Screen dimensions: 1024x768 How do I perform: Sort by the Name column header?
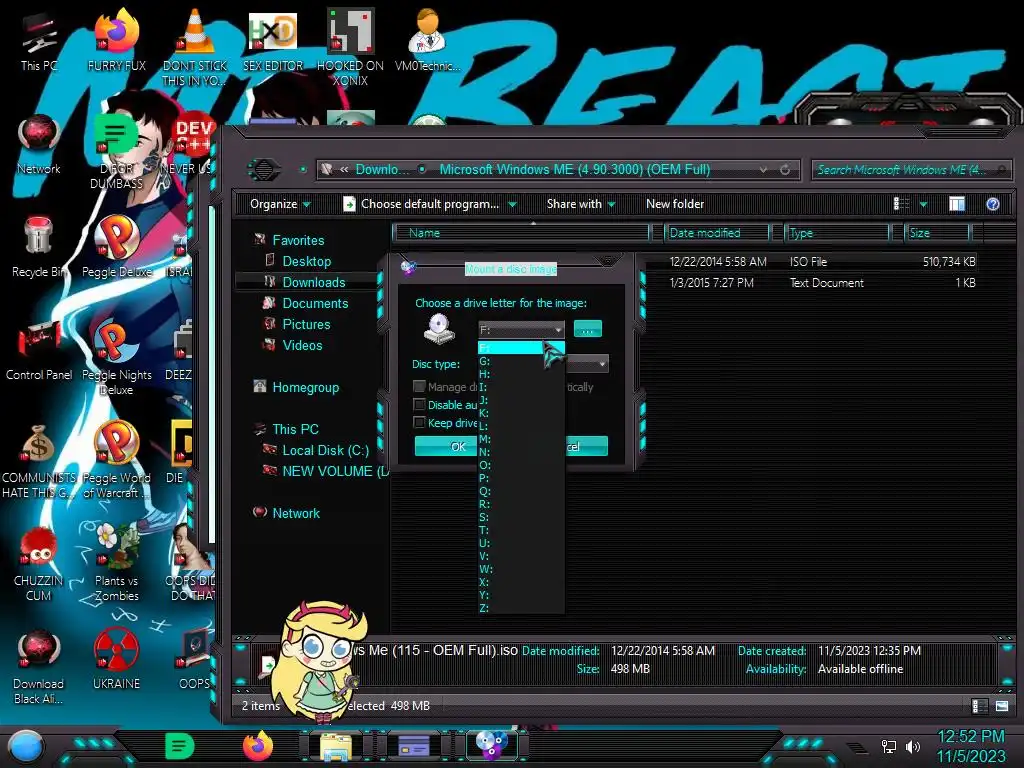coord(521,233)
